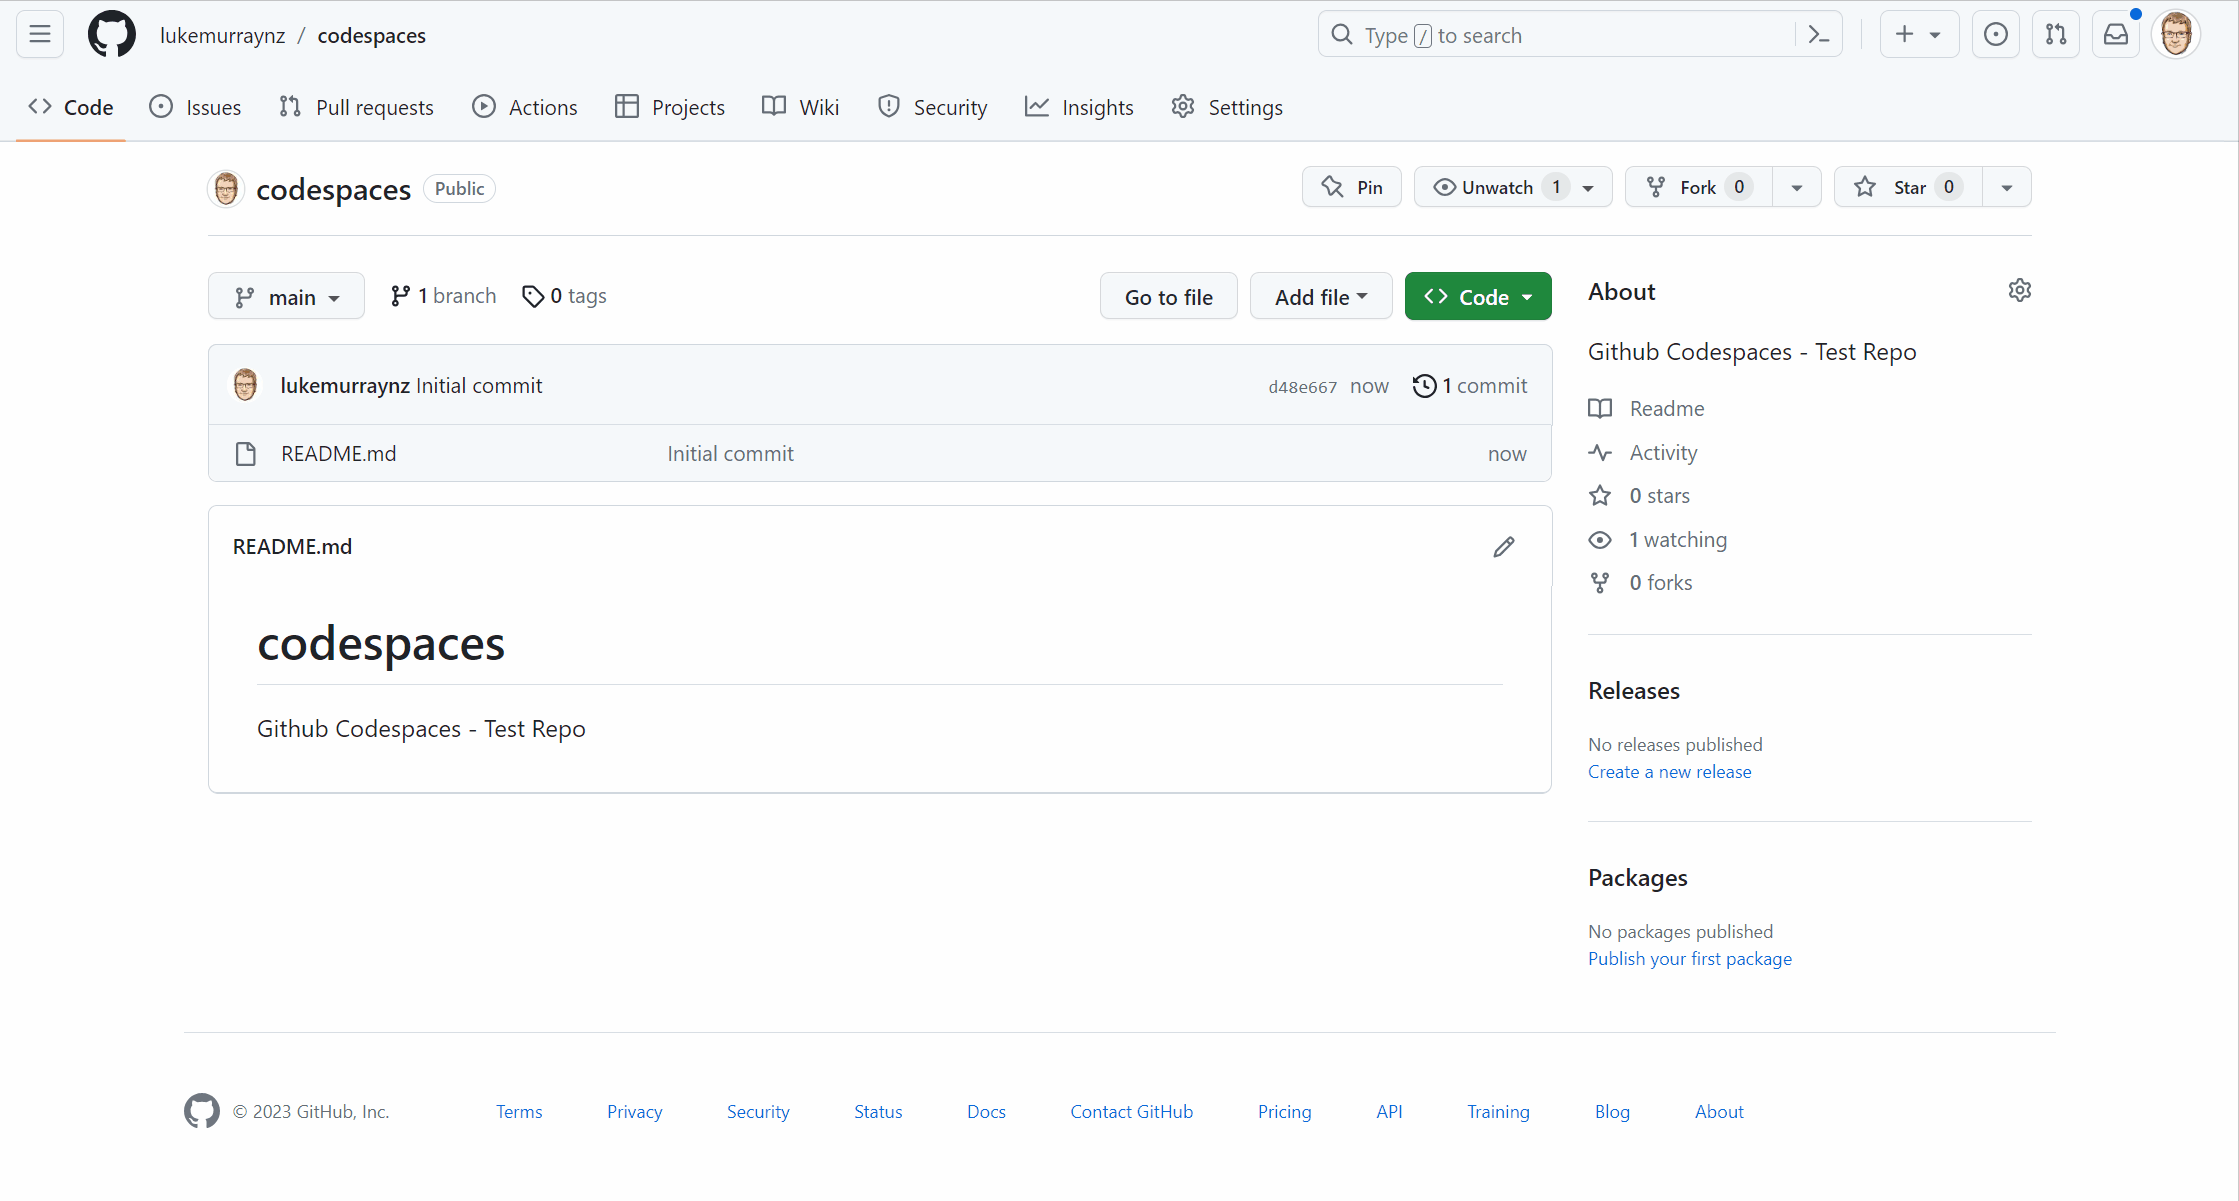Open the Add file dropdown
Screen dimensions: 2239x1201
click(x=1321, y=297)
